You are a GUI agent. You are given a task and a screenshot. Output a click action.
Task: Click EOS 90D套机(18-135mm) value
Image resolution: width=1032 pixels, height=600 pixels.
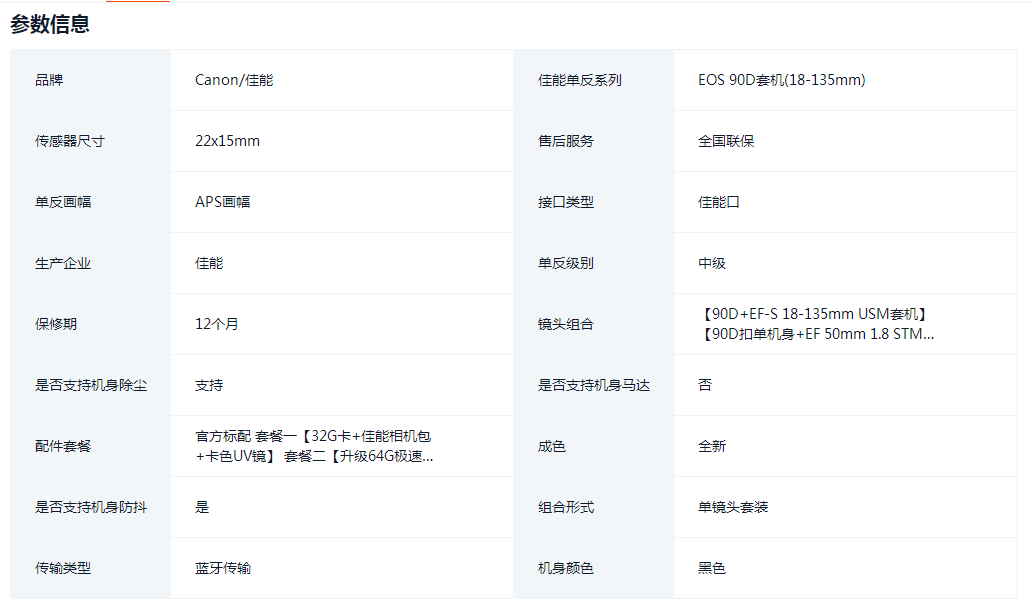[781, 80]
